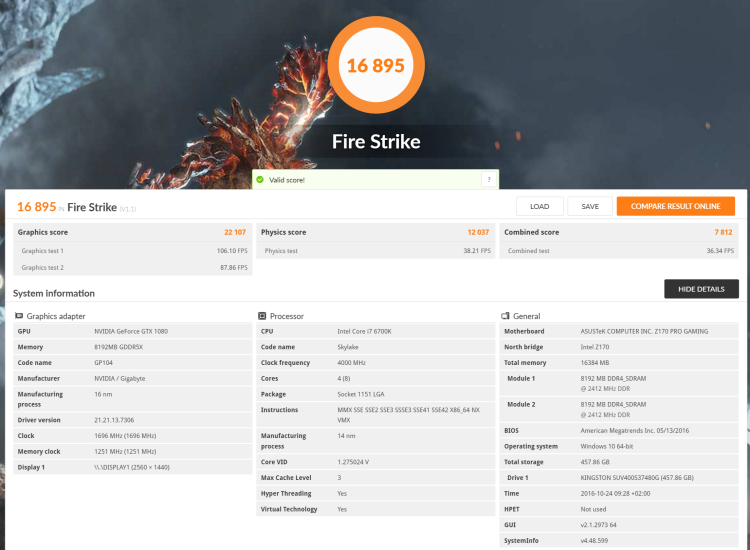Click the green valid score checkmark icon
The width and height of the screenshot is (750, 550).
click(x=260, y=180)
